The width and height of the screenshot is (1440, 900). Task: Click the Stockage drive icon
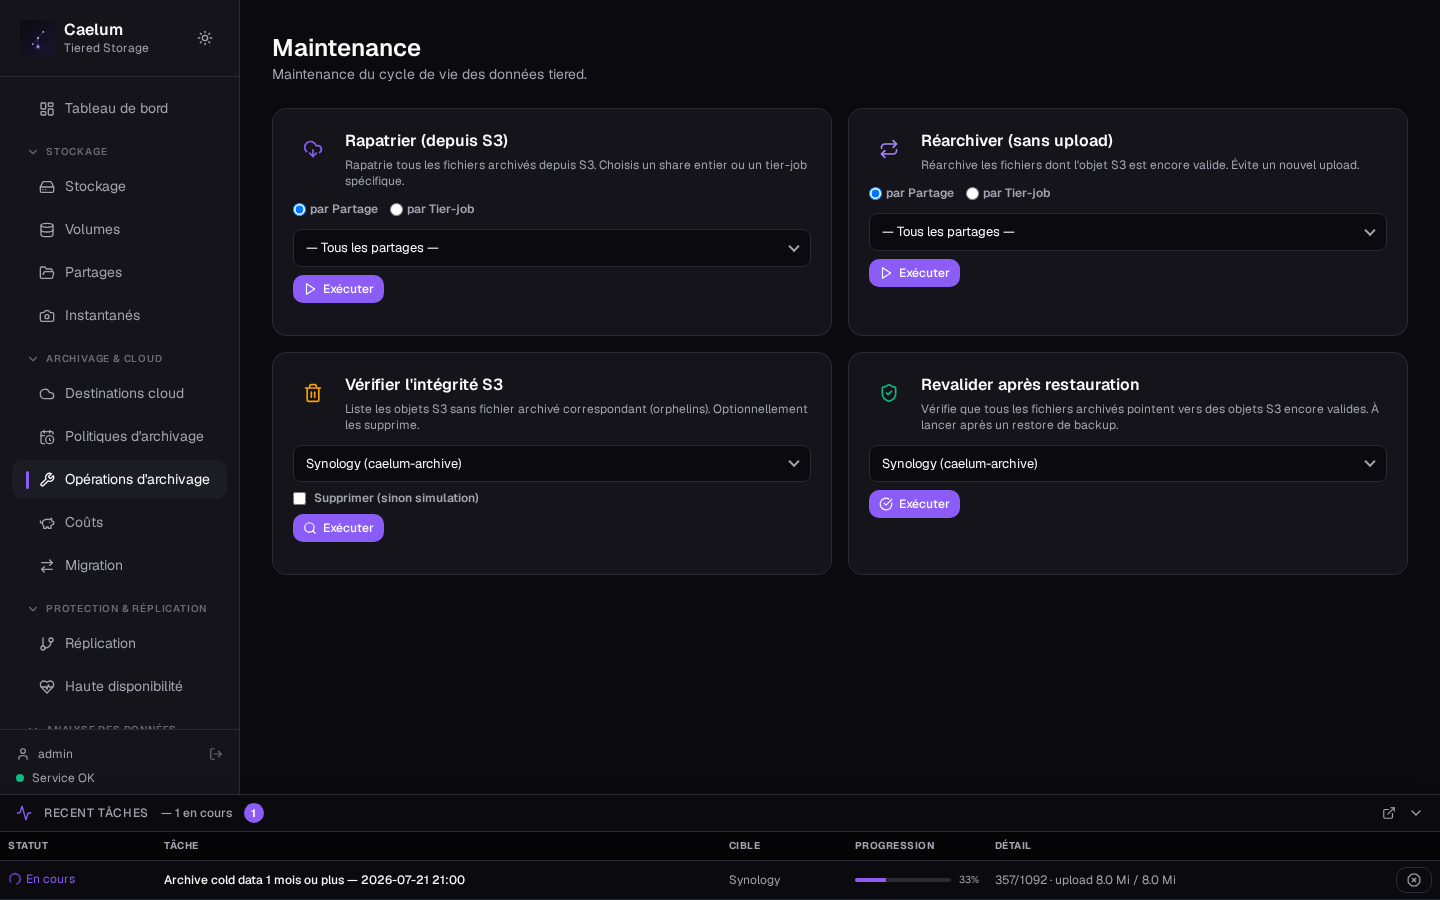(x=47, y=187)
